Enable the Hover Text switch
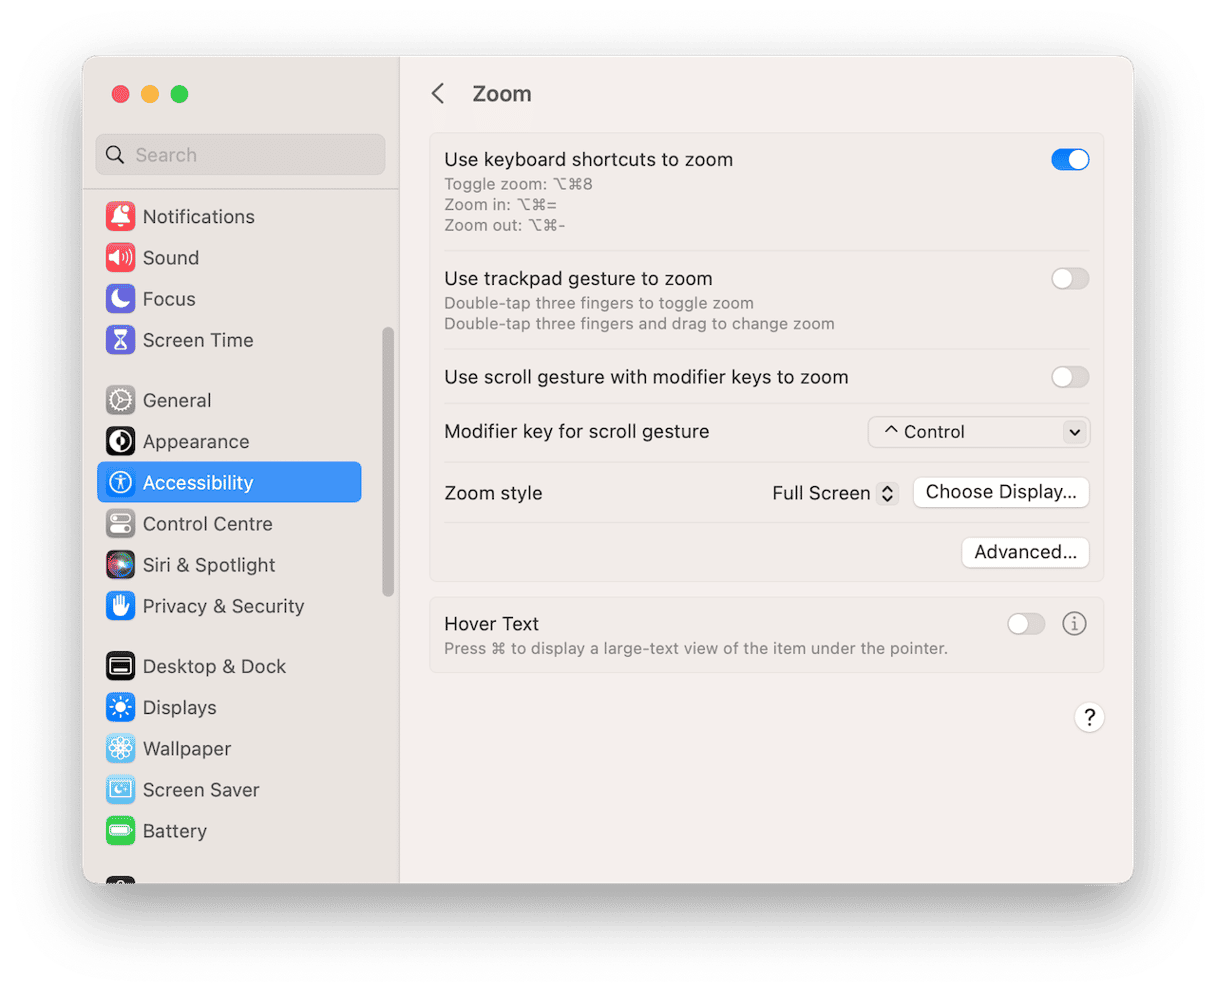The width and height of the screenshot is (1216, 992). coord(1025,624)
